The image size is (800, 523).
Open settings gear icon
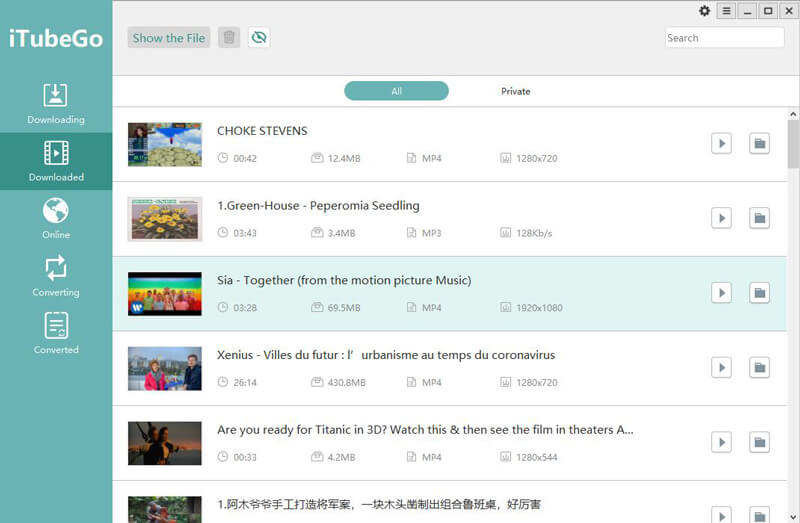pos(705,11)
